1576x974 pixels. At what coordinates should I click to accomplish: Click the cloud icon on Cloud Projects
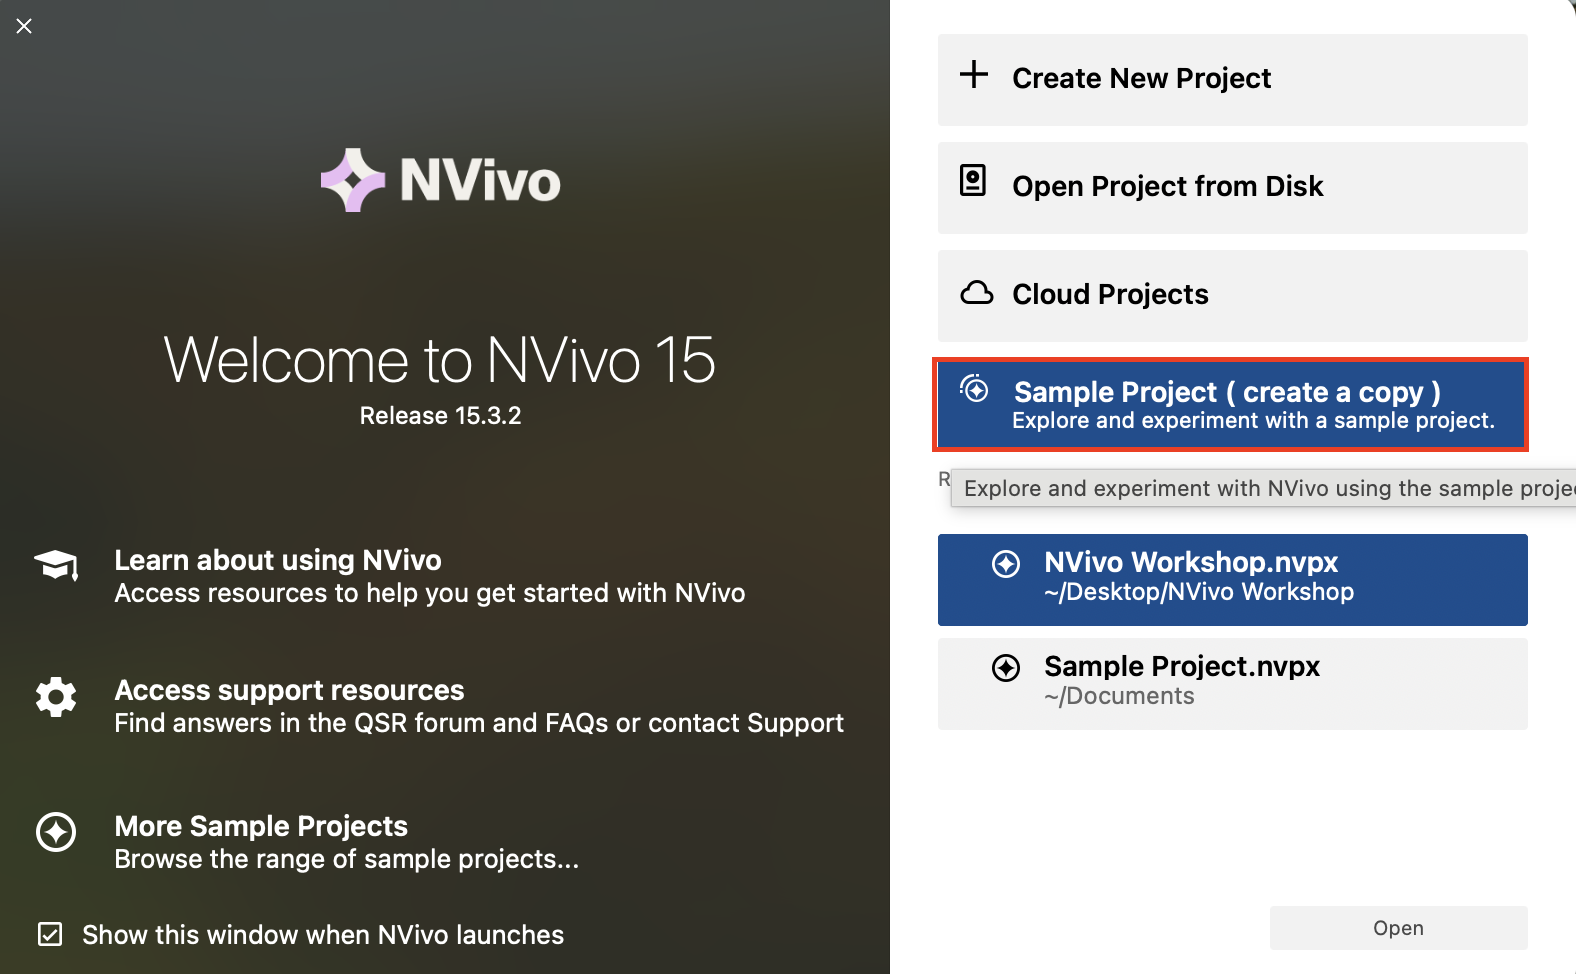click(977, 292)
